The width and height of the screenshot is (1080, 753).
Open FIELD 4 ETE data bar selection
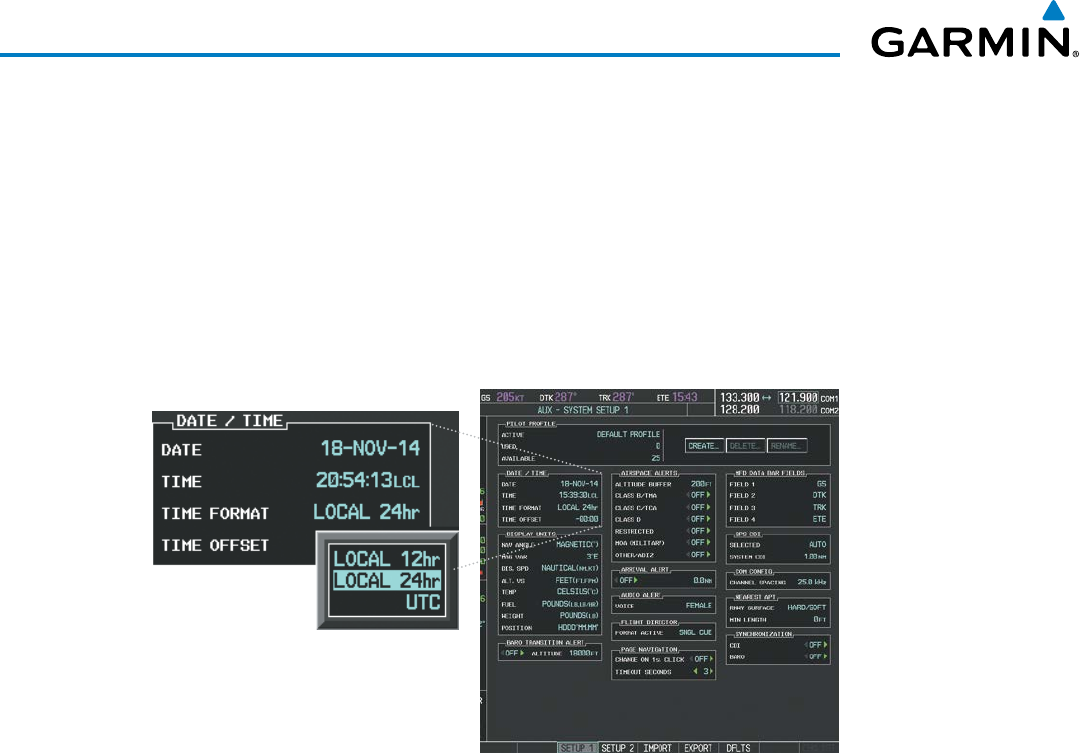coord(819,519)
